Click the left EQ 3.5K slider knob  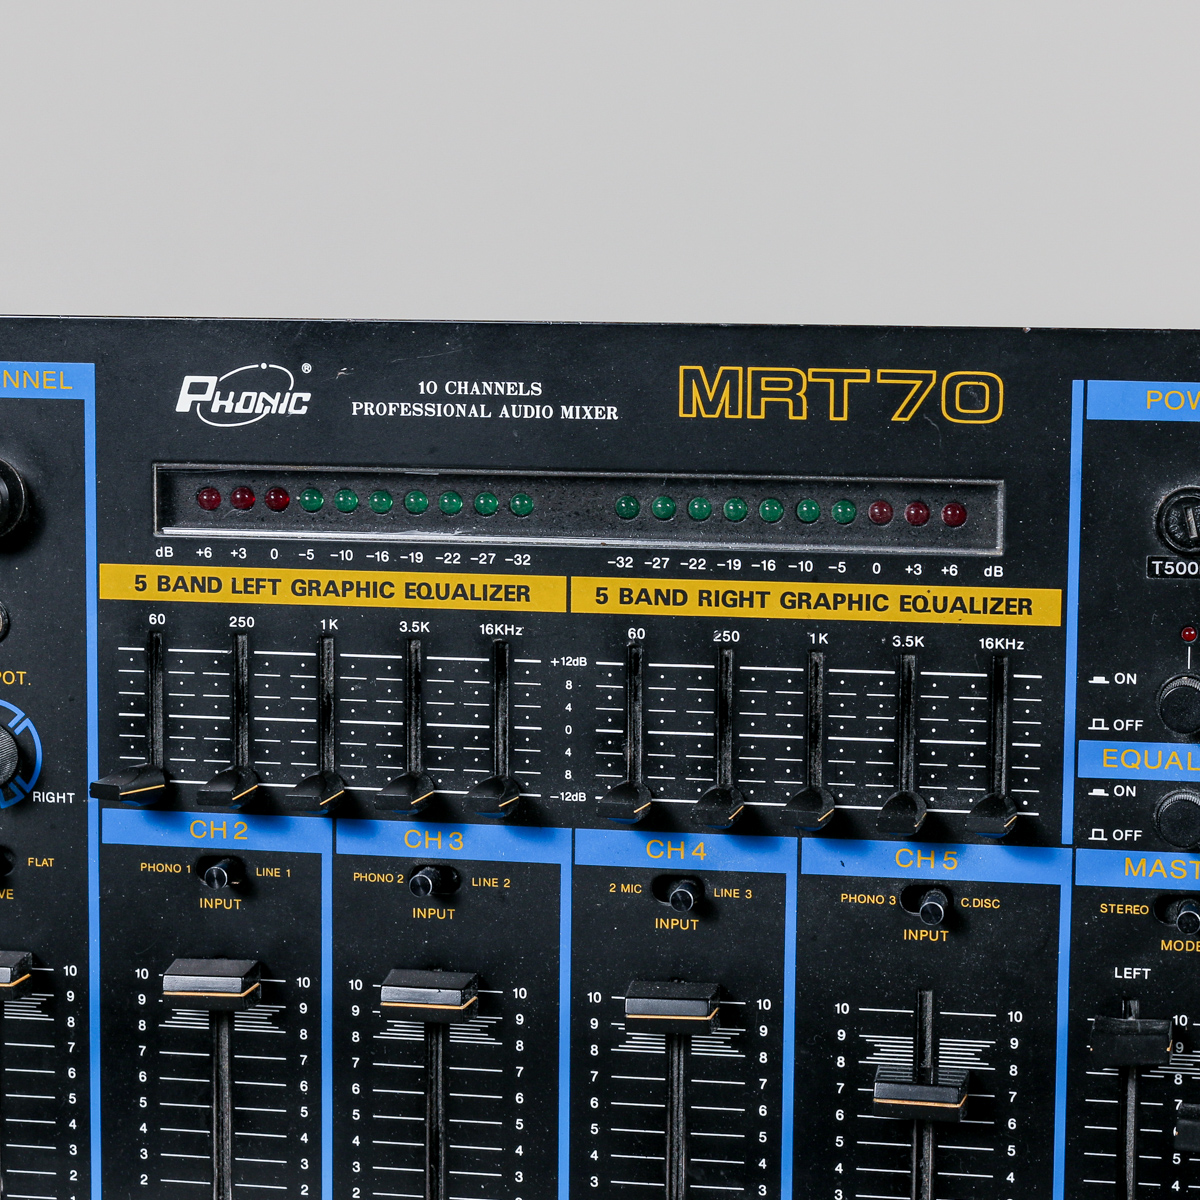point(405,793)
